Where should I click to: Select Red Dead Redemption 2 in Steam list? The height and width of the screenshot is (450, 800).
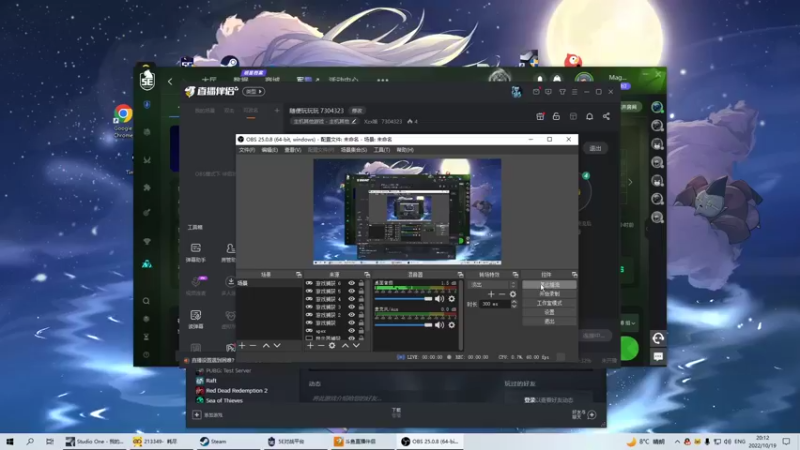tap(237, 390)
